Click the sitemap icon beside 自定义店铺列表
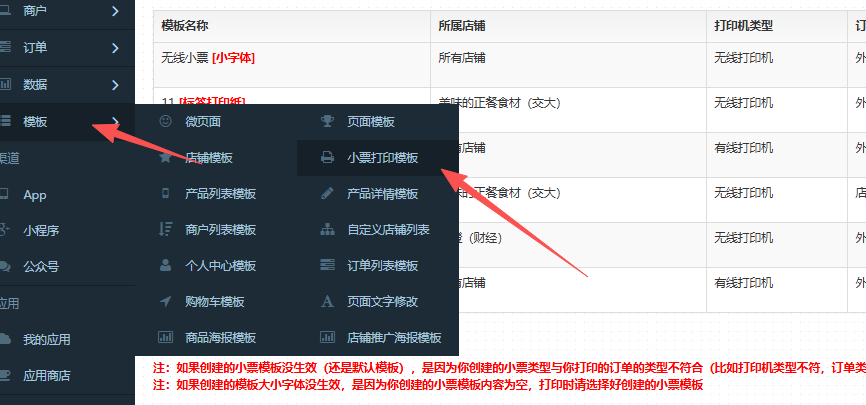866x405 pixels. [x=327, y=229]
